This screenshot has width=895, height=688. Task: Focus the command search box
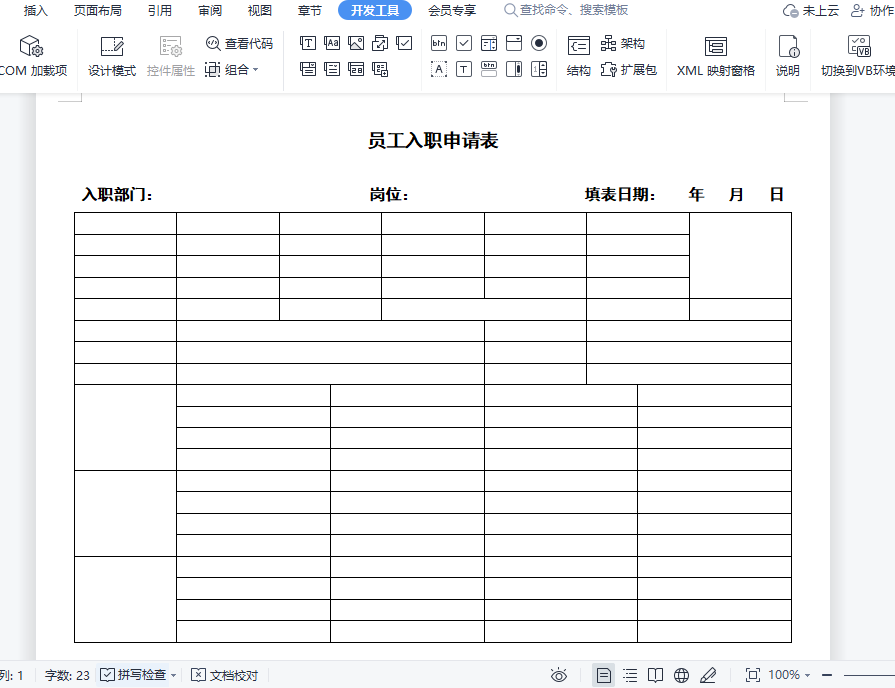pos(566,10)
